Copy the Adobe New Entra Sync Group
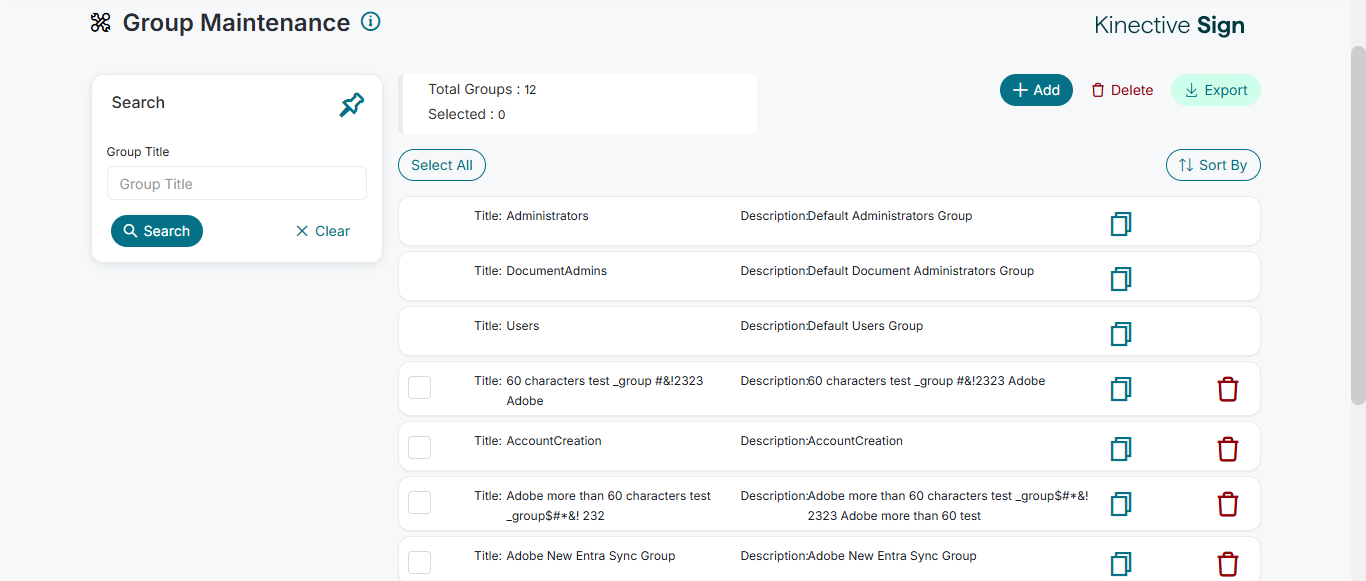This screenshot has width=1366, height=581. coord(1121,564)
